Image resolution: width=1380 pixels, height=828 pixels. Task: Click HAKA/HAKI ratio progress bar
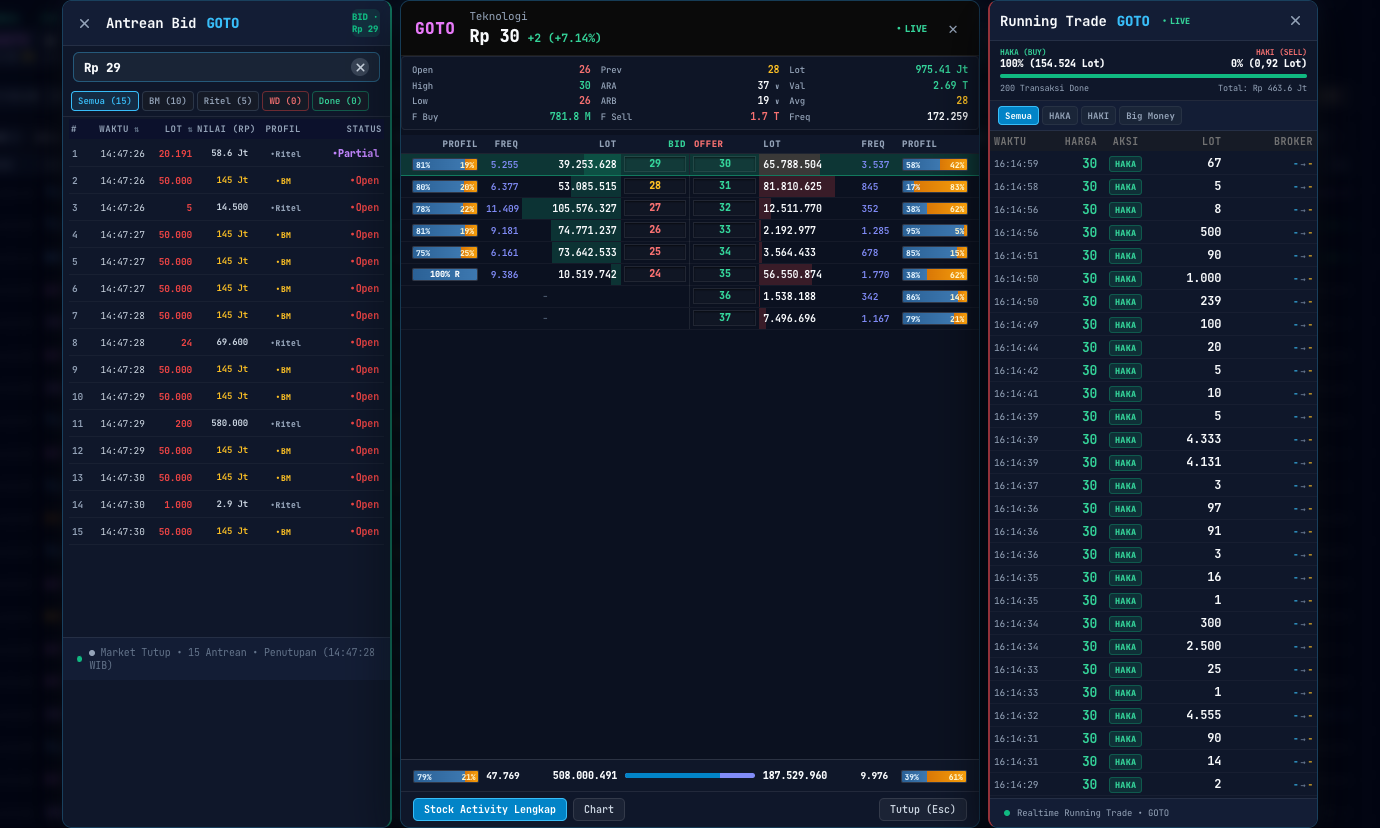1153,76
